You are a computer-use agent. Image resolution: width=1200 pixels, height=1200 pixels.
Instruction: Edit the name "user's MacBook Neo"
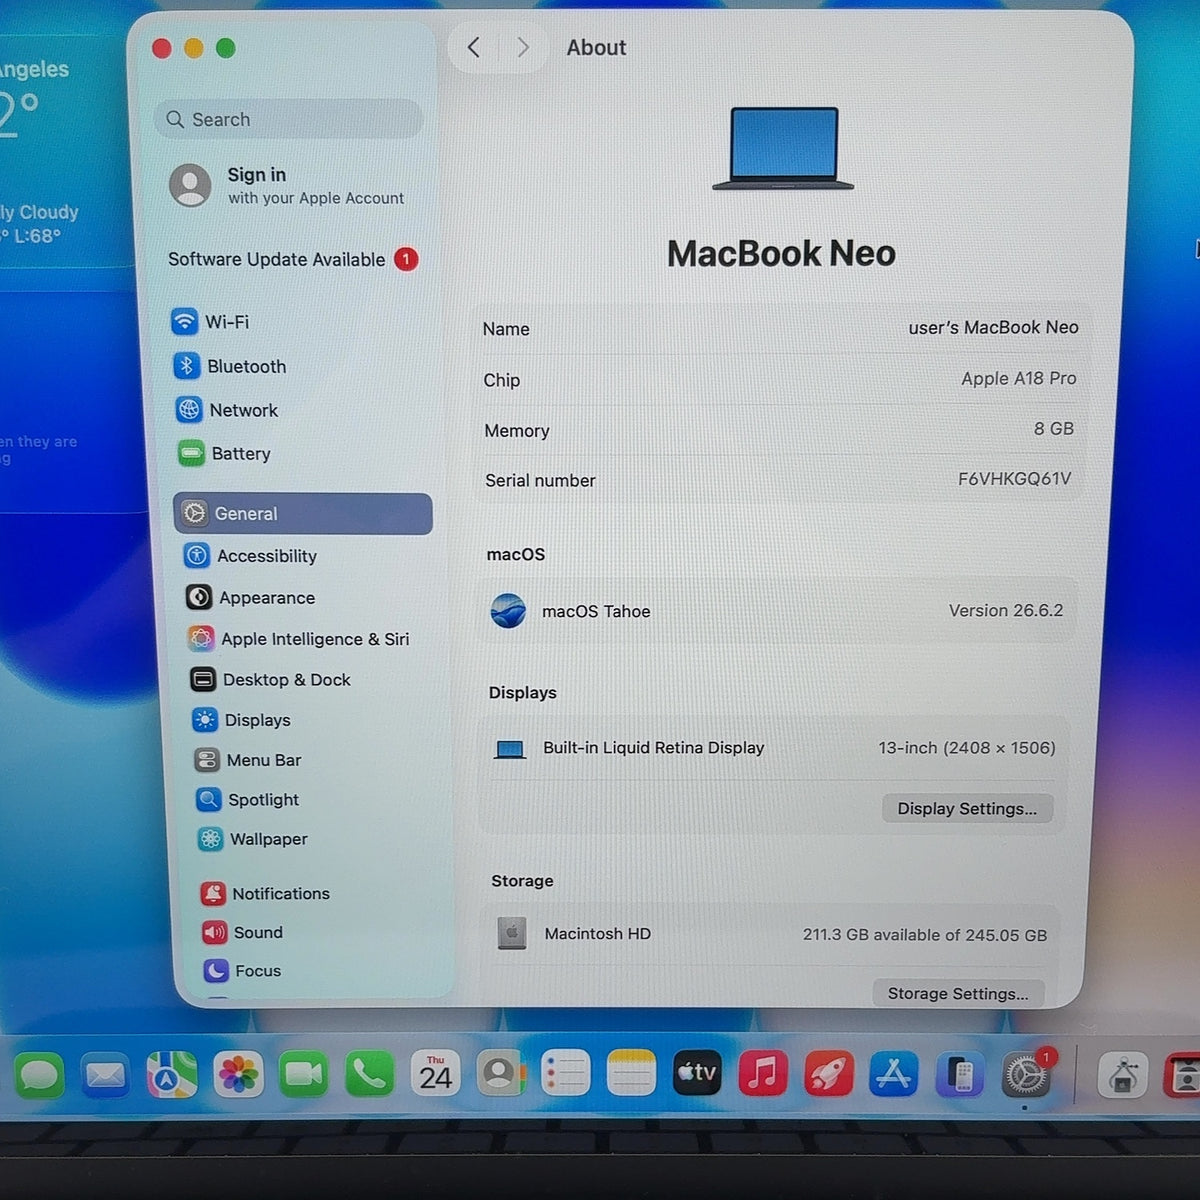[993, 327]
